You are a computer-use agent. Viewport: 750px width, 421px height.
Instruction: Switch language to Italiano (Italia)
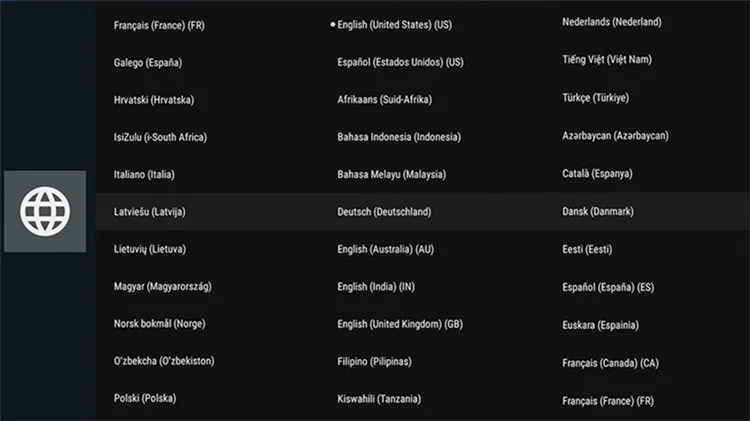coord(144,174)
